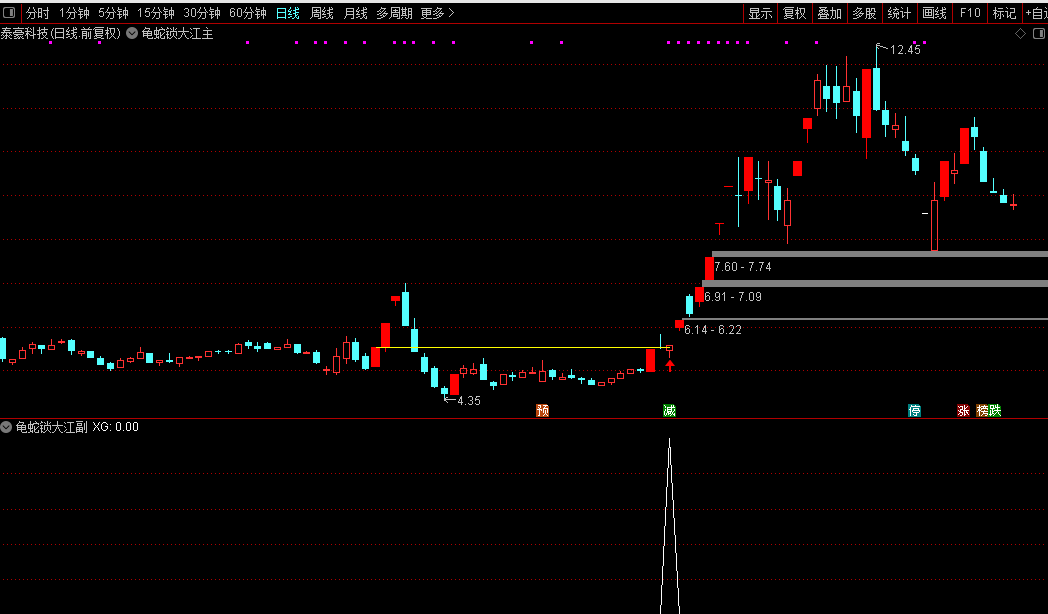1048x614 pixels.
Task: Toggle the right side panel icon
Action: point(1039,33)
